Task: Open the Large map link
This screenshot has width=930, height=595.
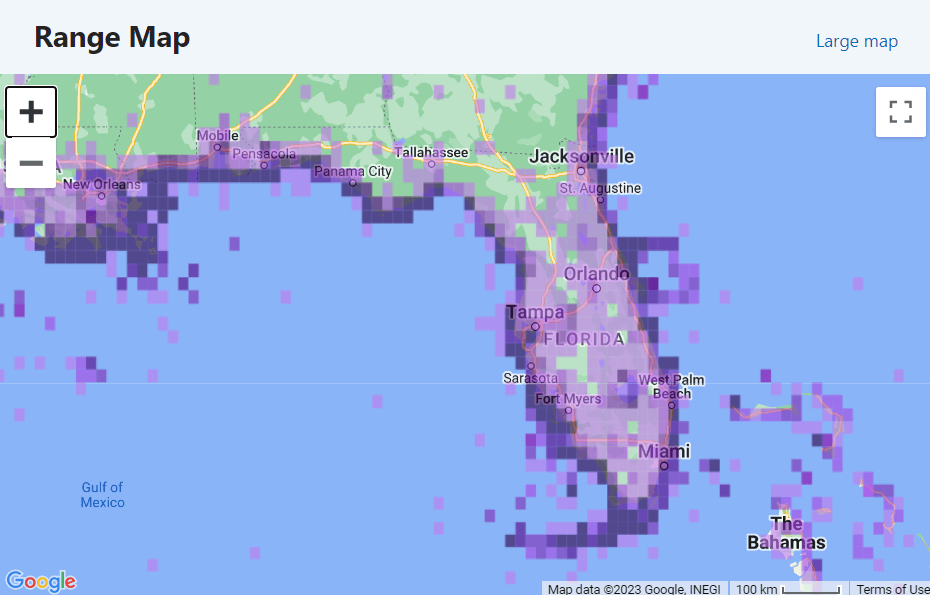Action: tap(856, 42)
